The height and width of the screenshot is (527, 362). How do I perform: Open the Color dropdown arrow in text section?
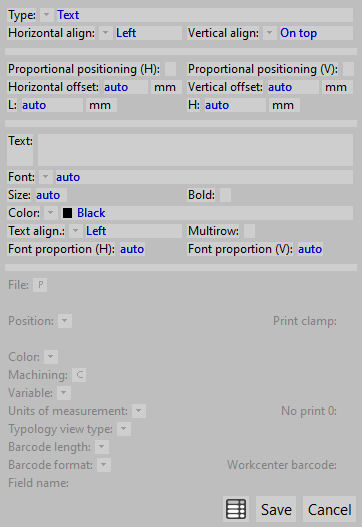click(x=50, y=213)
